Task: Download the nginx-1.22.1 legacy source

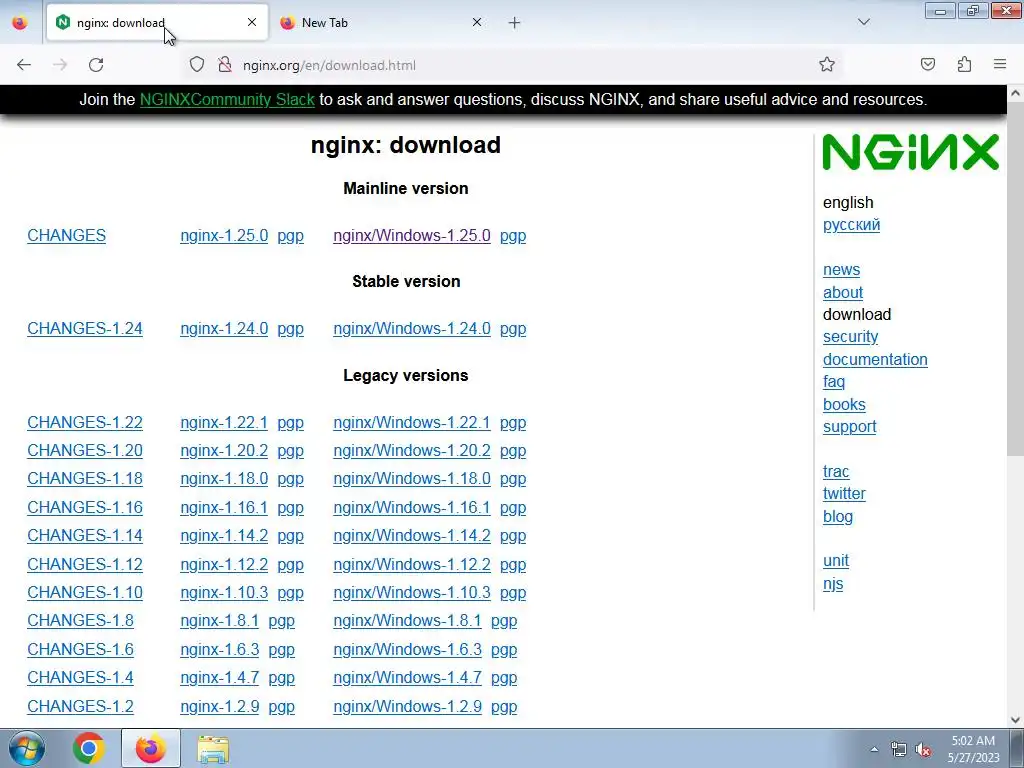Action: pyautogui.click(x=224, y=423)
